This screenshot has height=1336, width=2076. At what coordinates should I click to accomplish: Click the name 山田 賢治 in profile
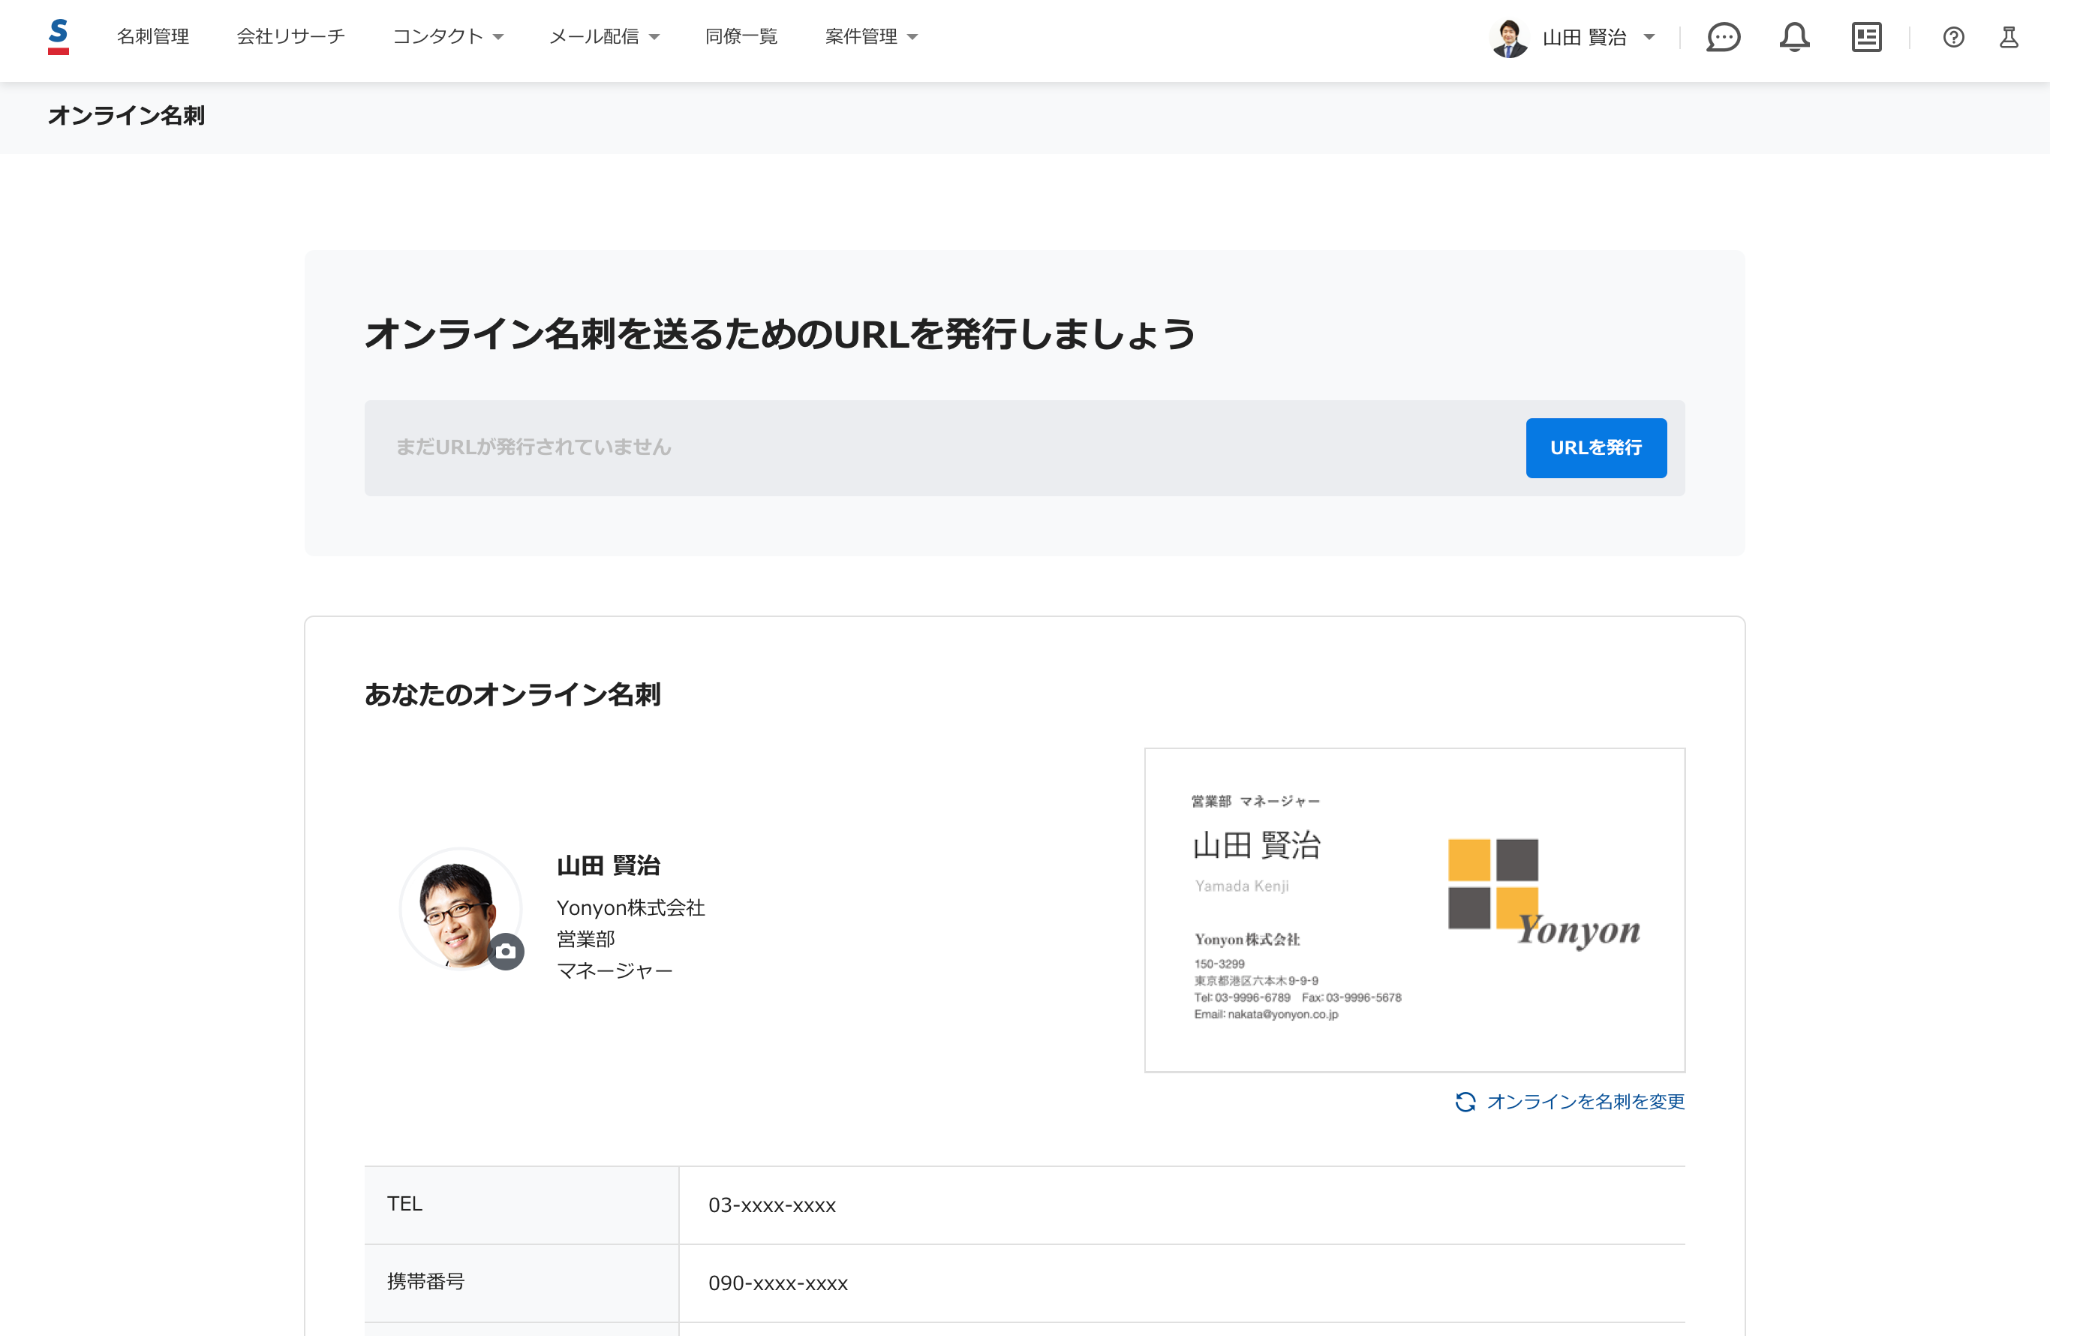click(x=608, y=866)
